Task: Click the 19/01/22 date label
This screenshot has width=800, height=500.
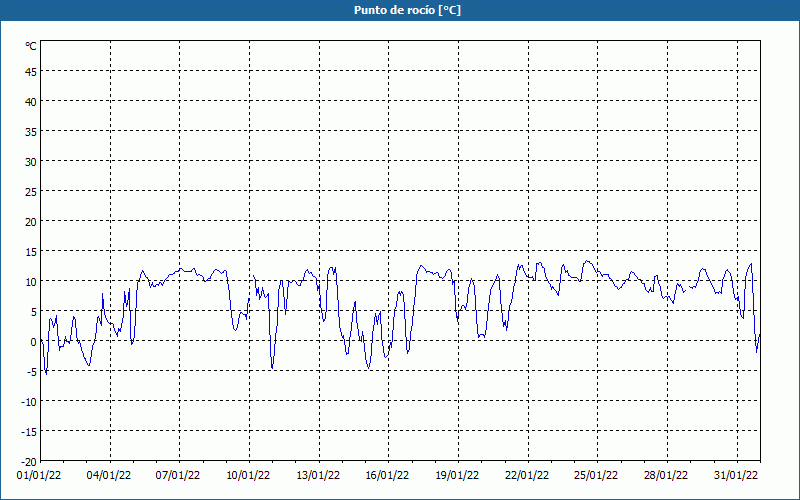Action: [457, 476]
